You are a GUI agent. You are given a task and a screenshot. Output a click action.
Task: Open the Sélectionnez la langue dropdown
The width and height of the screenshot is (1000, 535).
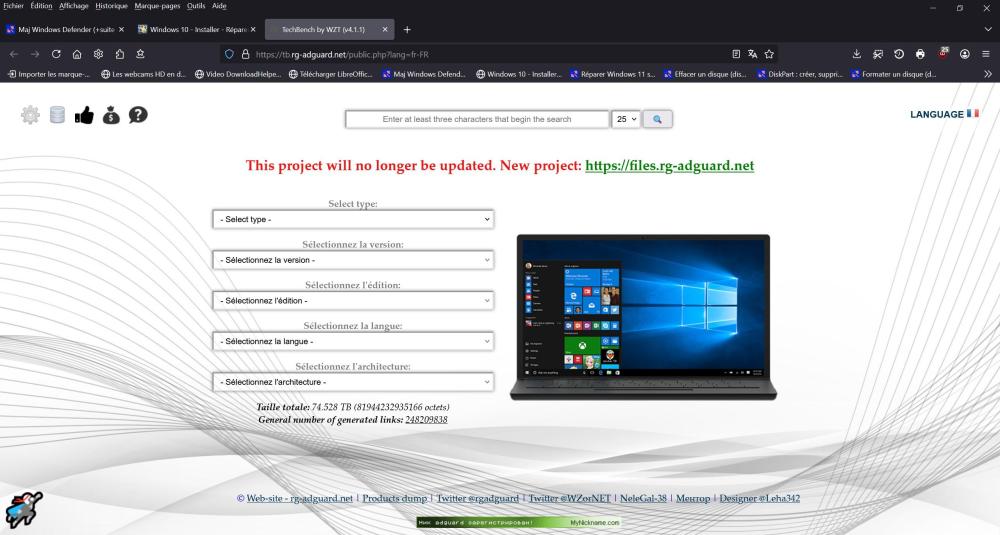point(353,341)
